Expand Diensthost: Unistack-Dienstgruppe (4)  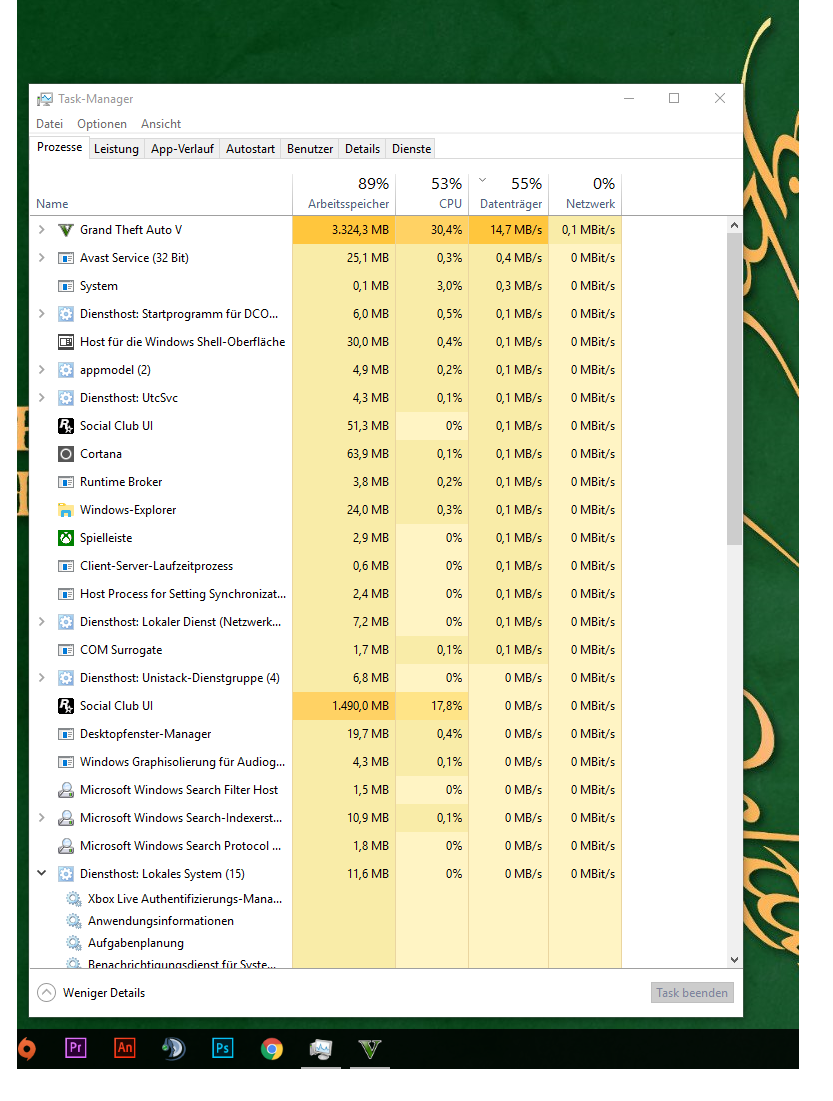41,678
